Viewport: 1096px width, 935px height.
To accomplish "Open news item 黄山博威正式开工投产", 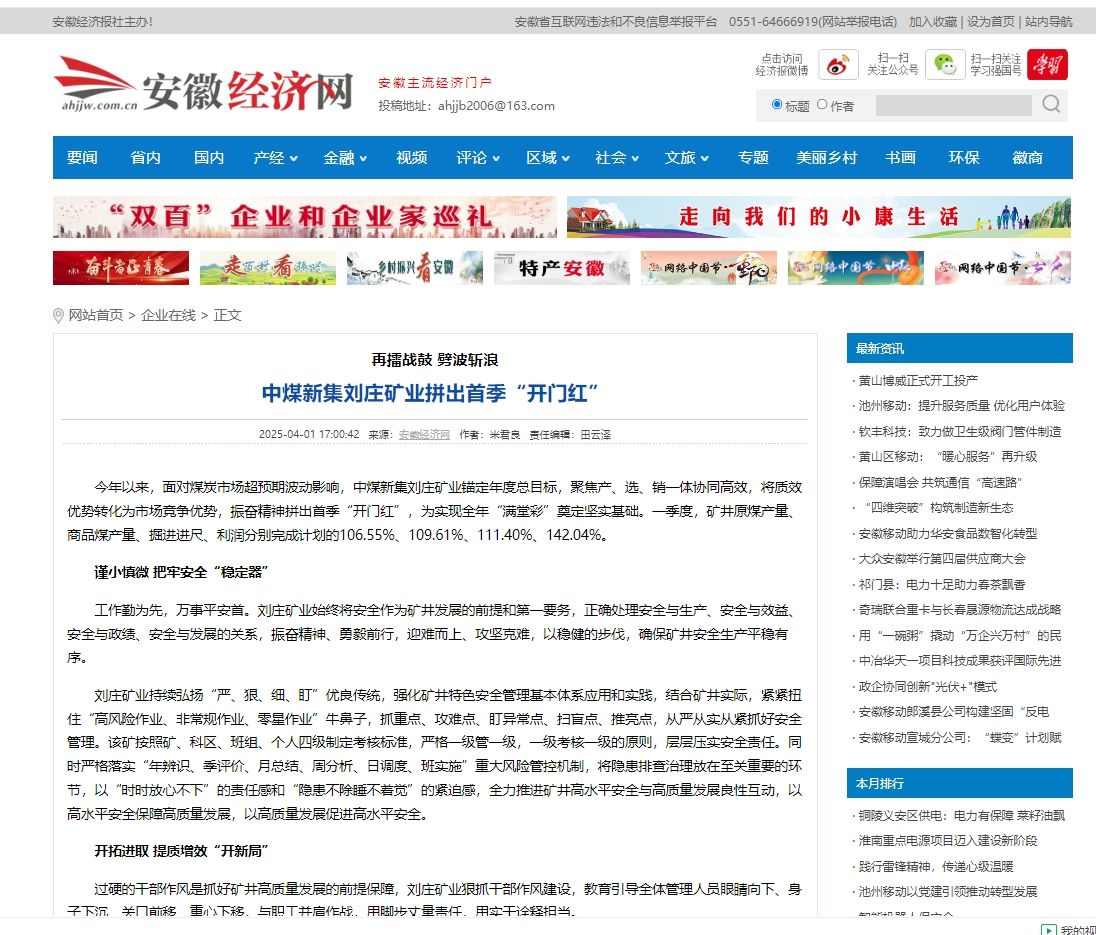I will [918, 381].
